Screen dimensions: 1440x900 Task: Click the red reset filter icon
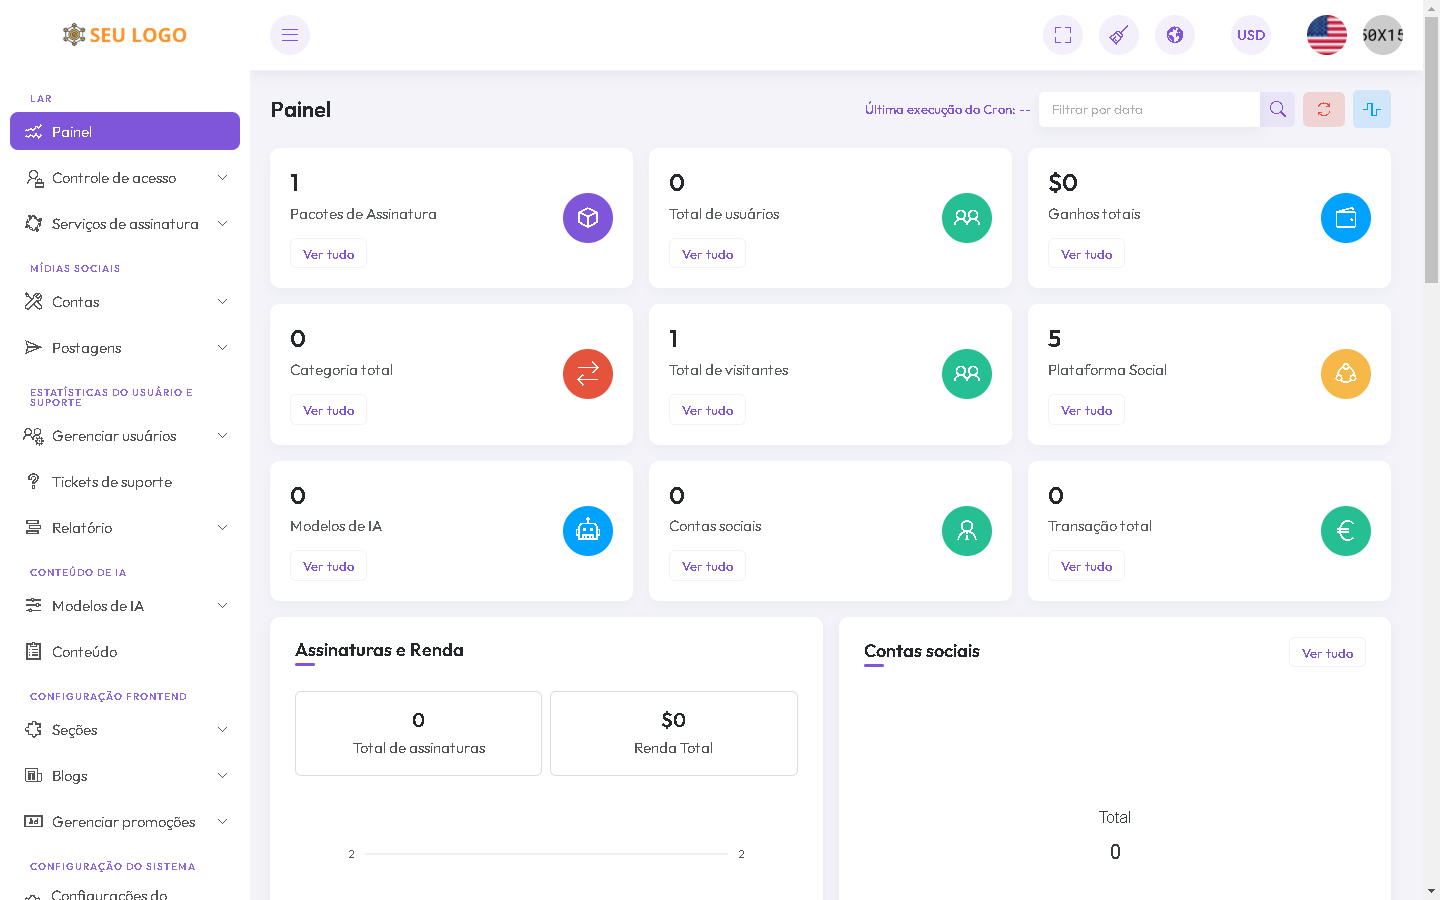point(1323,109)
